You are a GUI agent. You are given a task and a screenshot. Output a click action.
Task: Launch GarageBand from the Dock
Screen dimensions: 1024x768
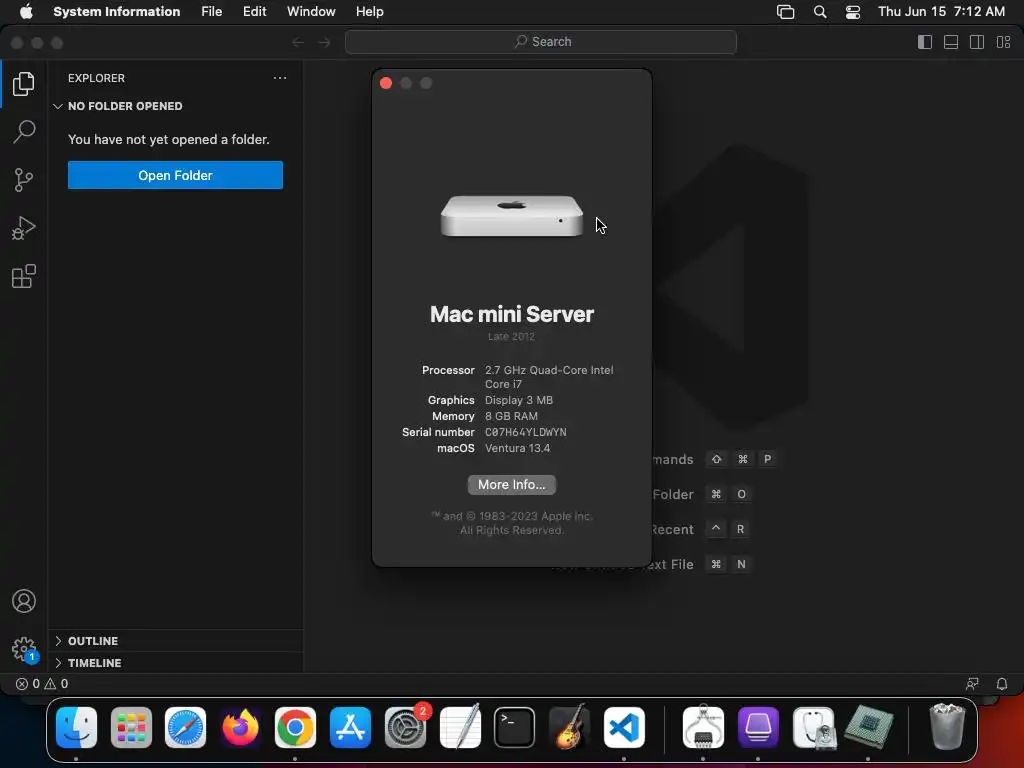click(569, 727)
